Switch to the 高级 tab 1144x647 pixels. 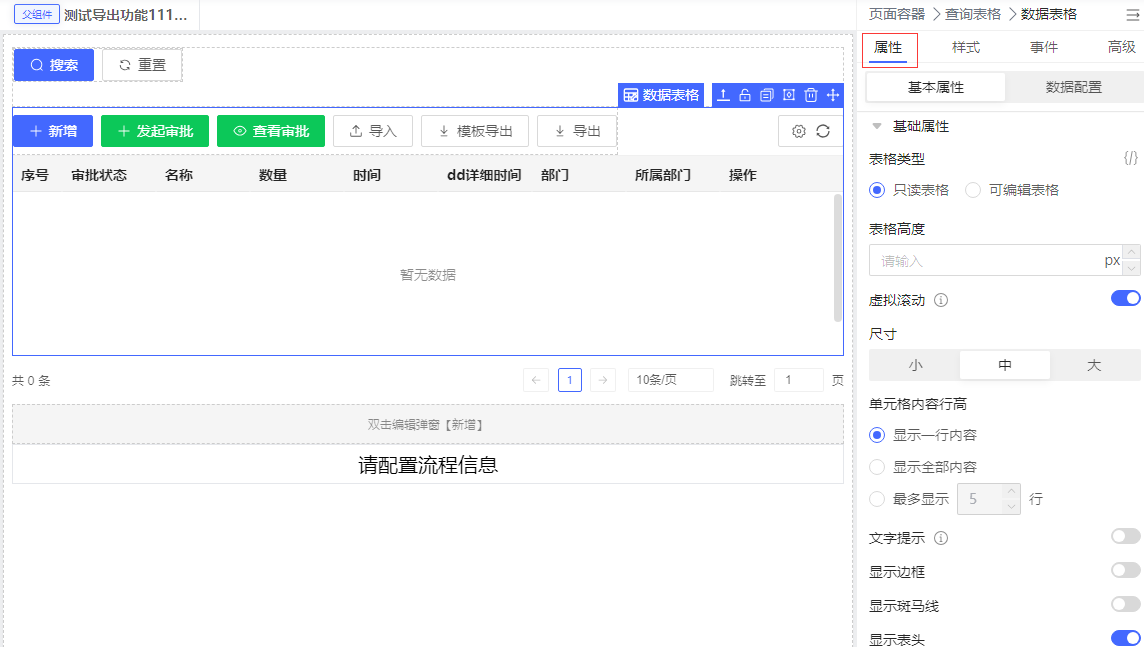tap(1121, 47)
